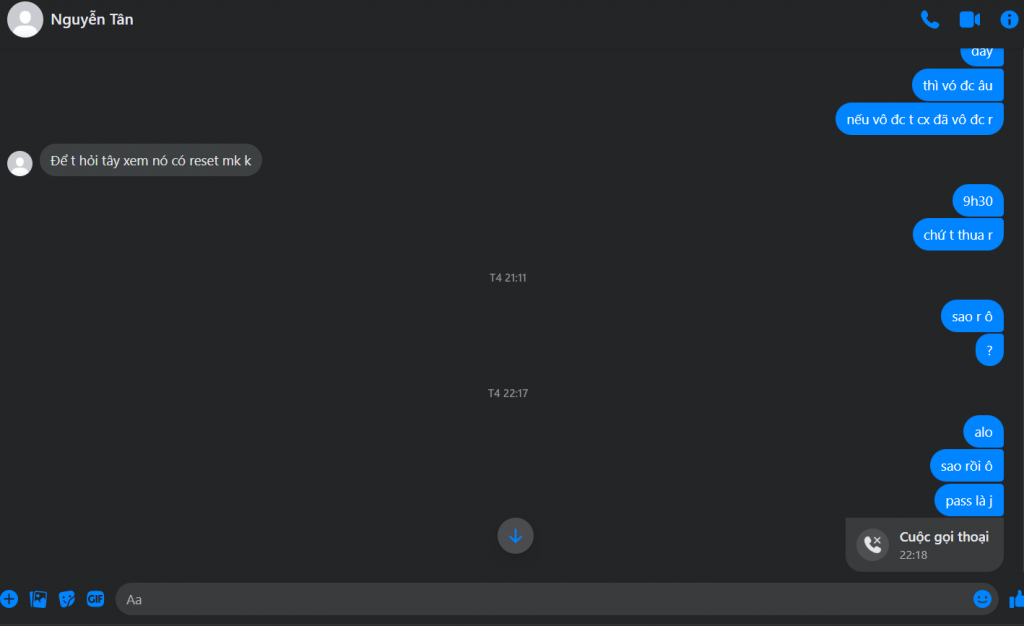Image resolution: width=1024 pixels, height=626 pixels.
Task: Click the 'T4 22:17' timestamp
Action: (508, 393)
